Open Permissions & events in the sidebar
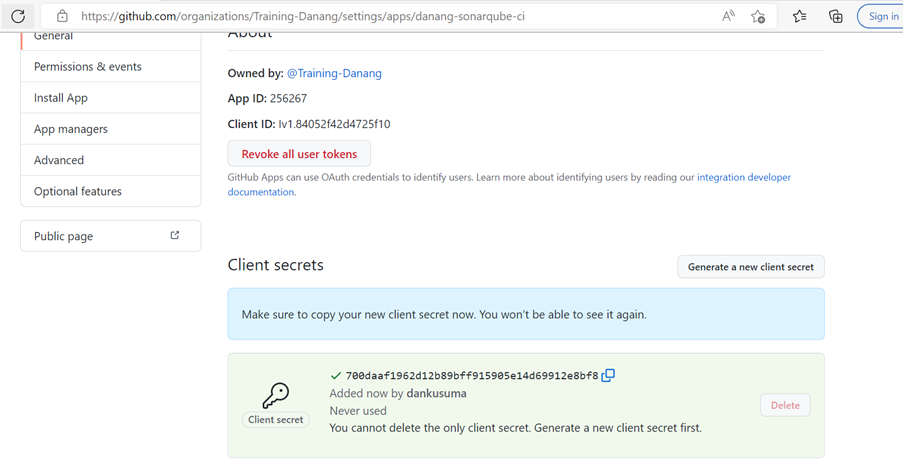903x475 pixels. 111,66
